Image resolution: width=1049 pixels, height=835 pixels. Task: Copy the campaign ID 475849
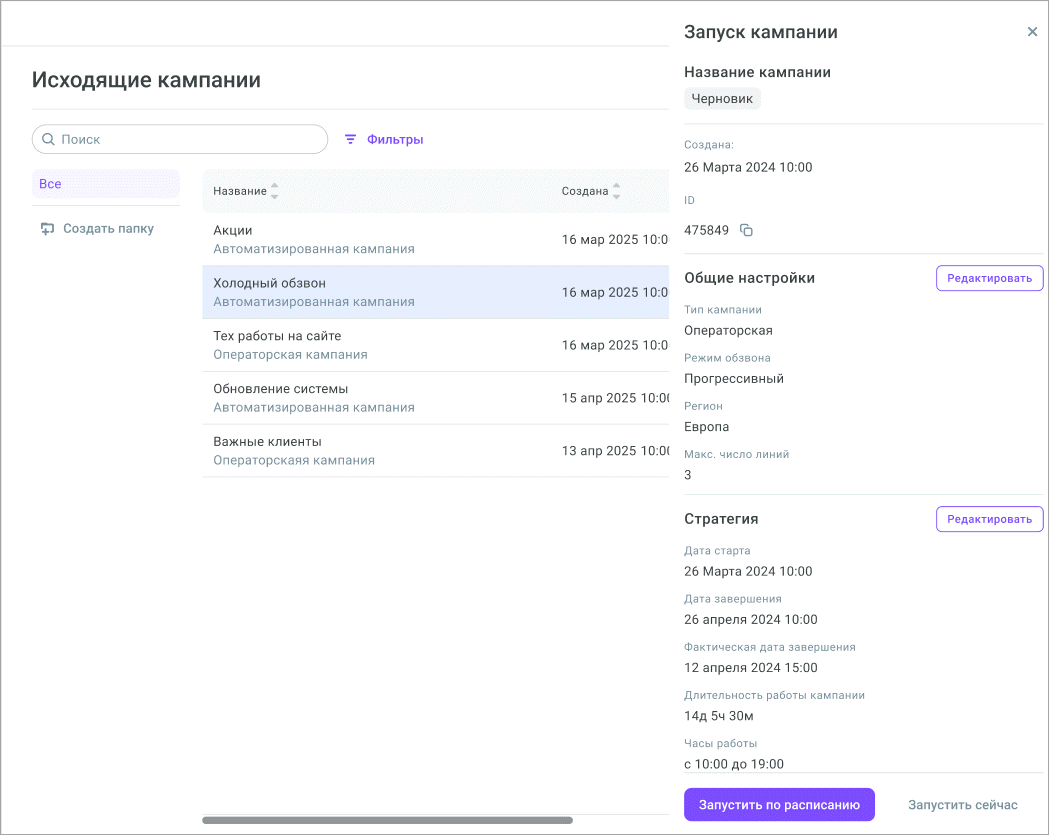[746, 230]
